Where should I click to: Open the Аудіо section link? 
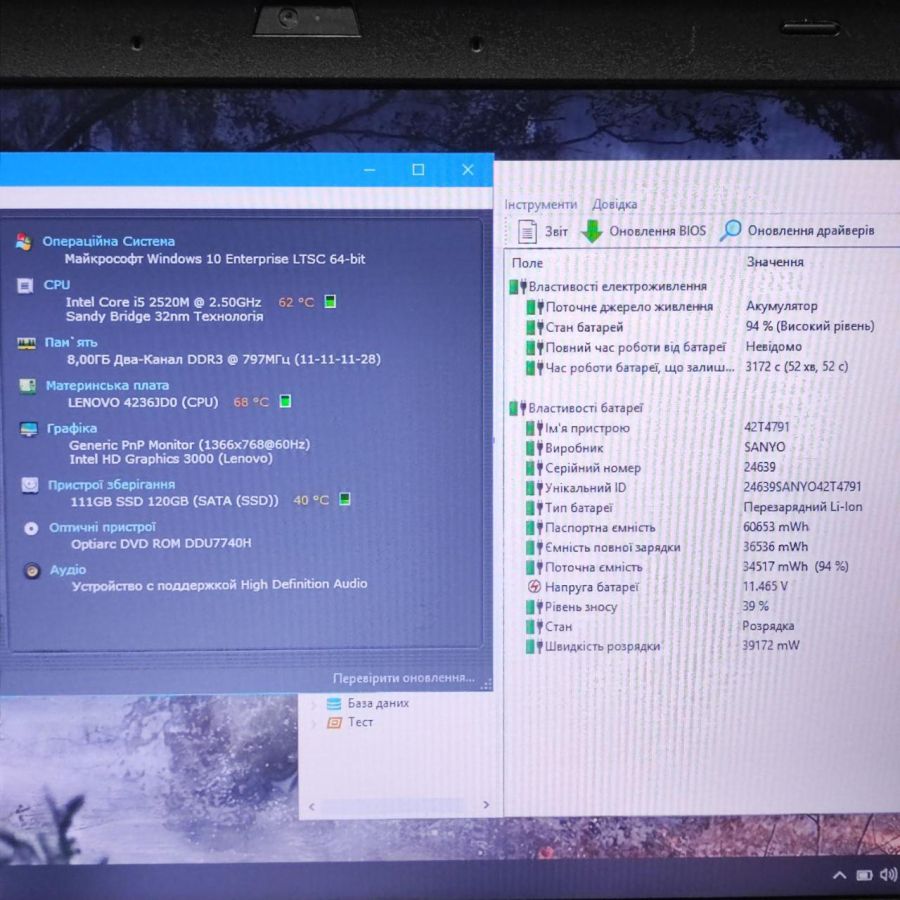point(68,570)
